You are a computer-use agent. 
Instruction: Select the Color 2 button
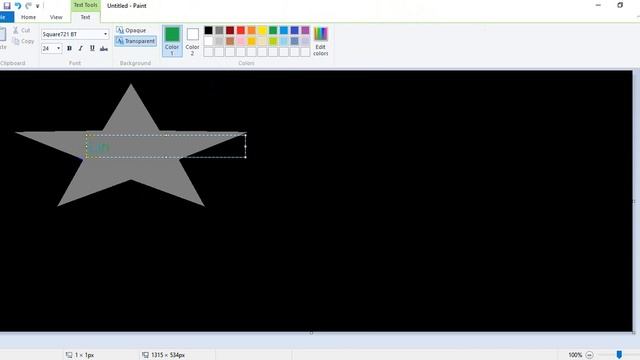(x=192, y=41)
